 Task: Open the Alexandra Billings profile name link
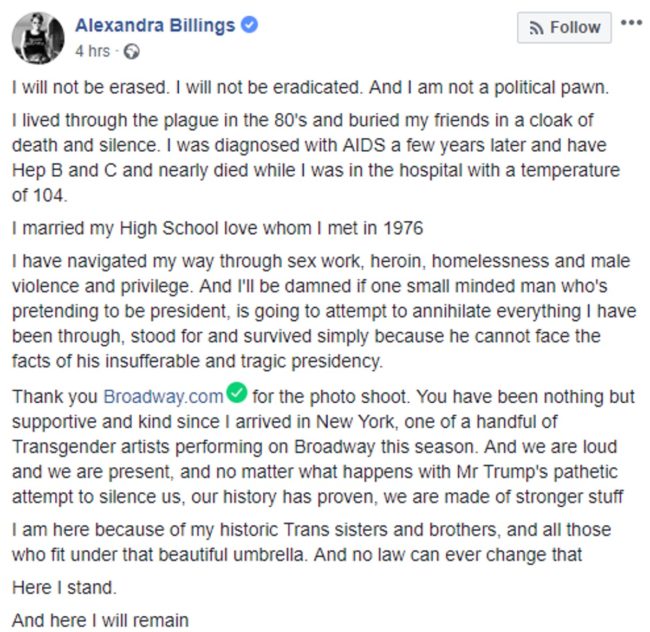pyautogui.click(x=157, y=24)
